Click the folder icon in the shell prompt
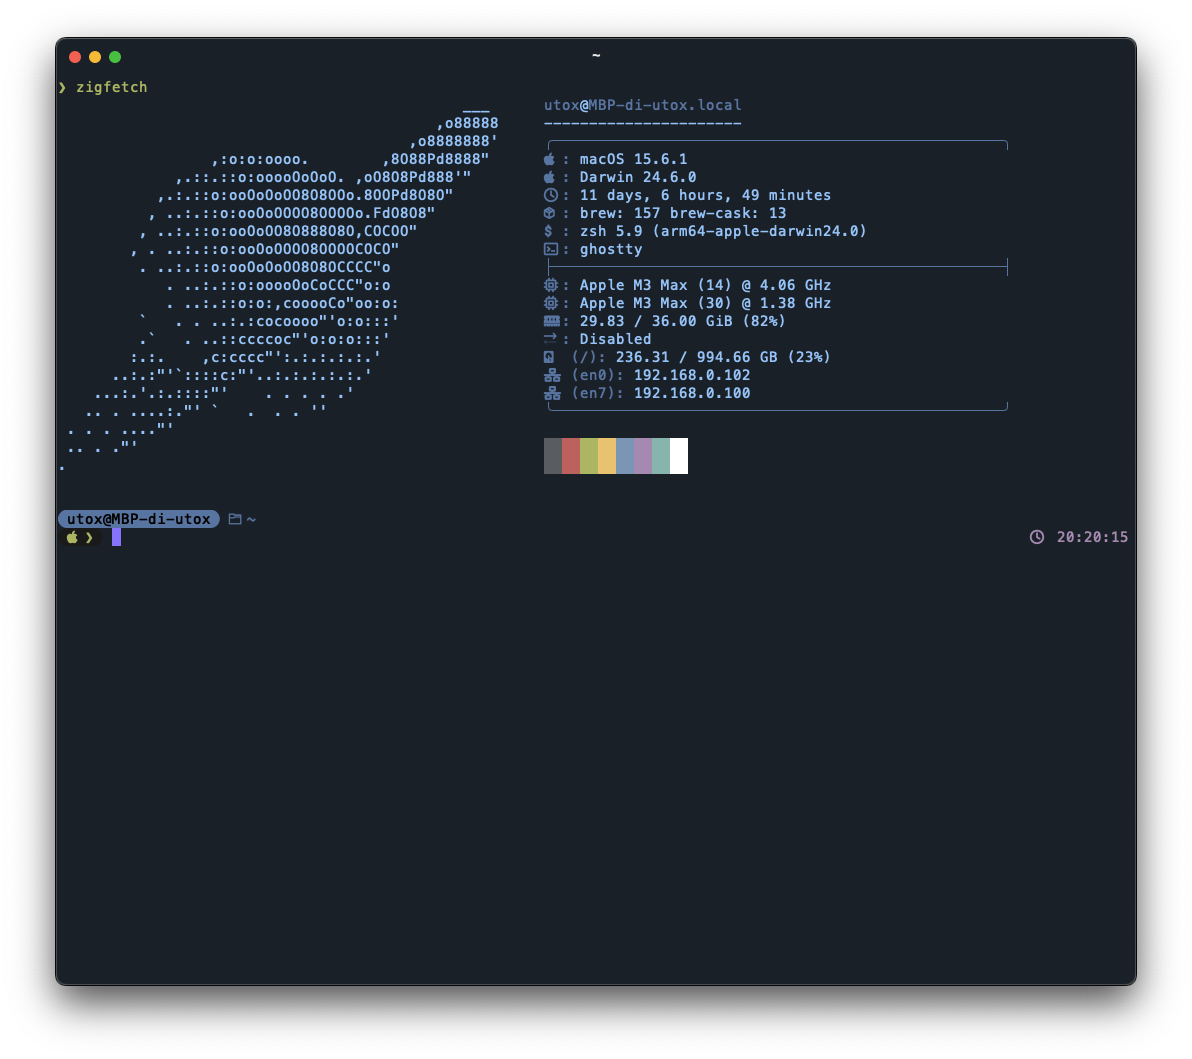Viewport: 1192px width, 1059px height. [233, 518]
